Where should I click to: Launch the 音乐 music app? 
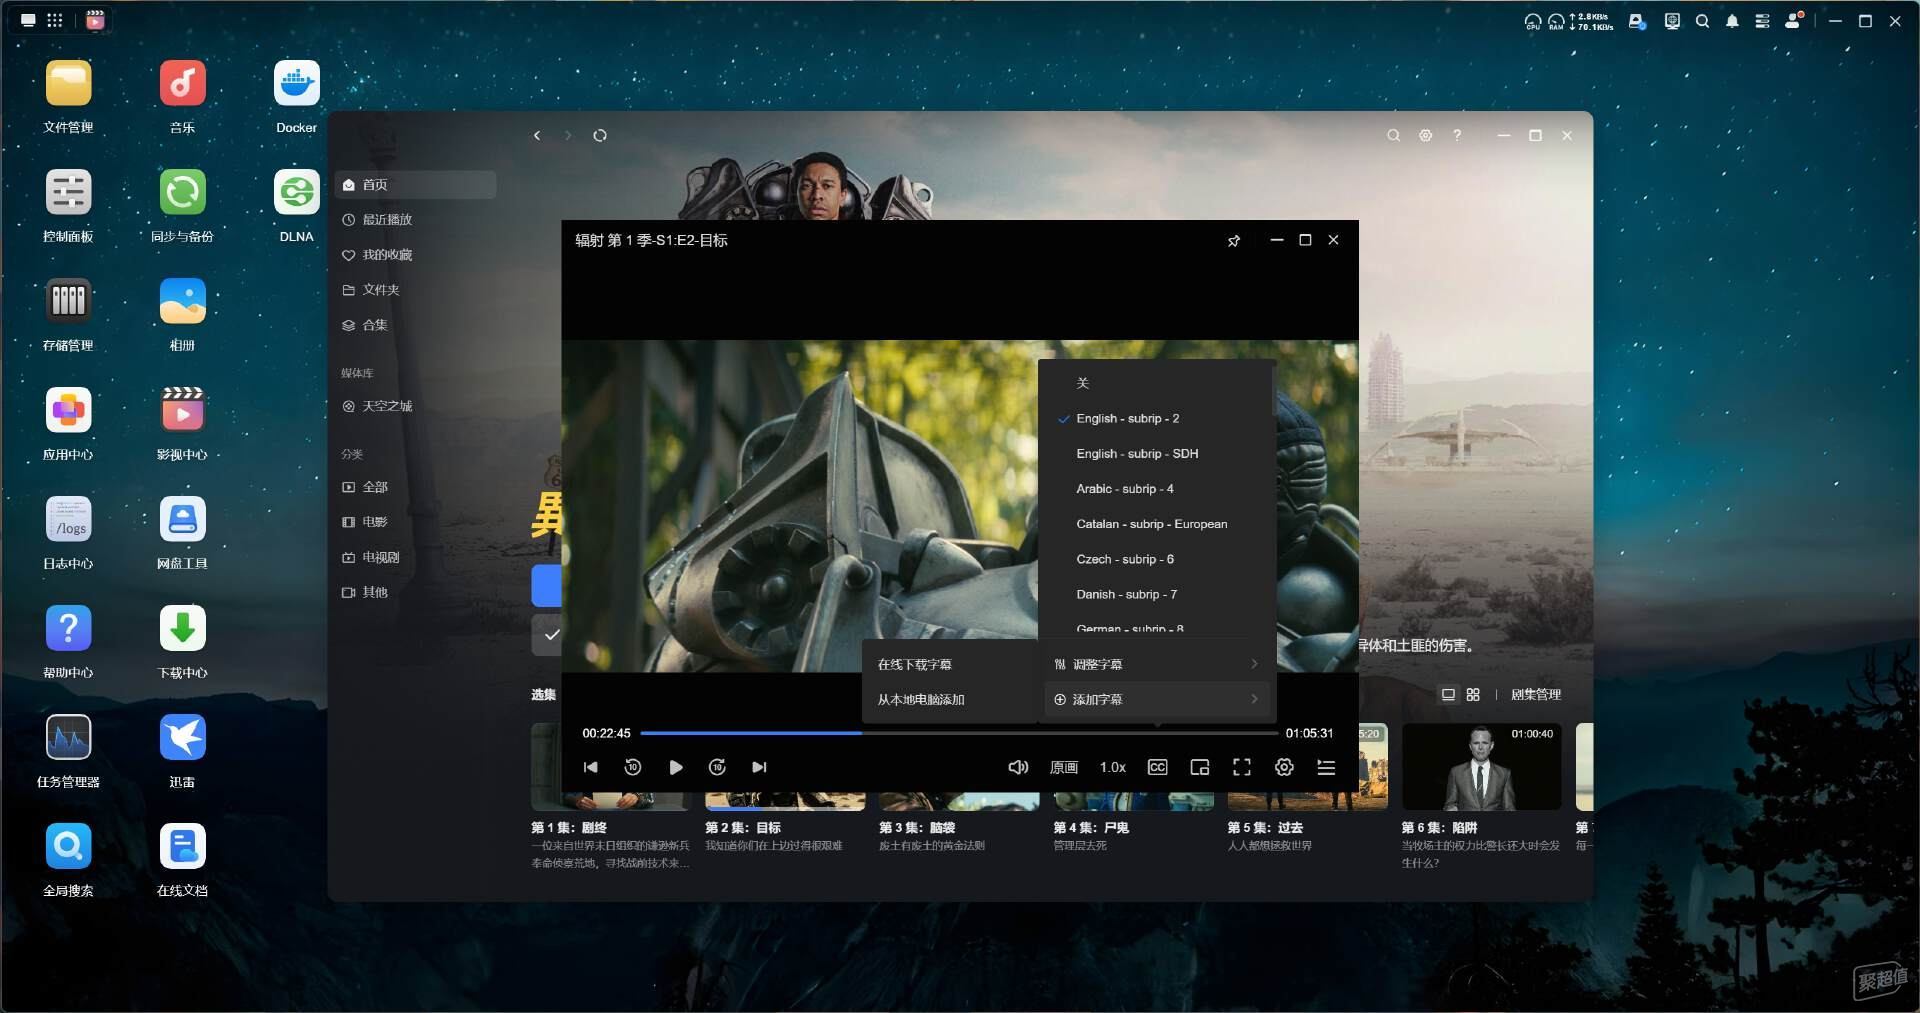[x=182, y=84]
